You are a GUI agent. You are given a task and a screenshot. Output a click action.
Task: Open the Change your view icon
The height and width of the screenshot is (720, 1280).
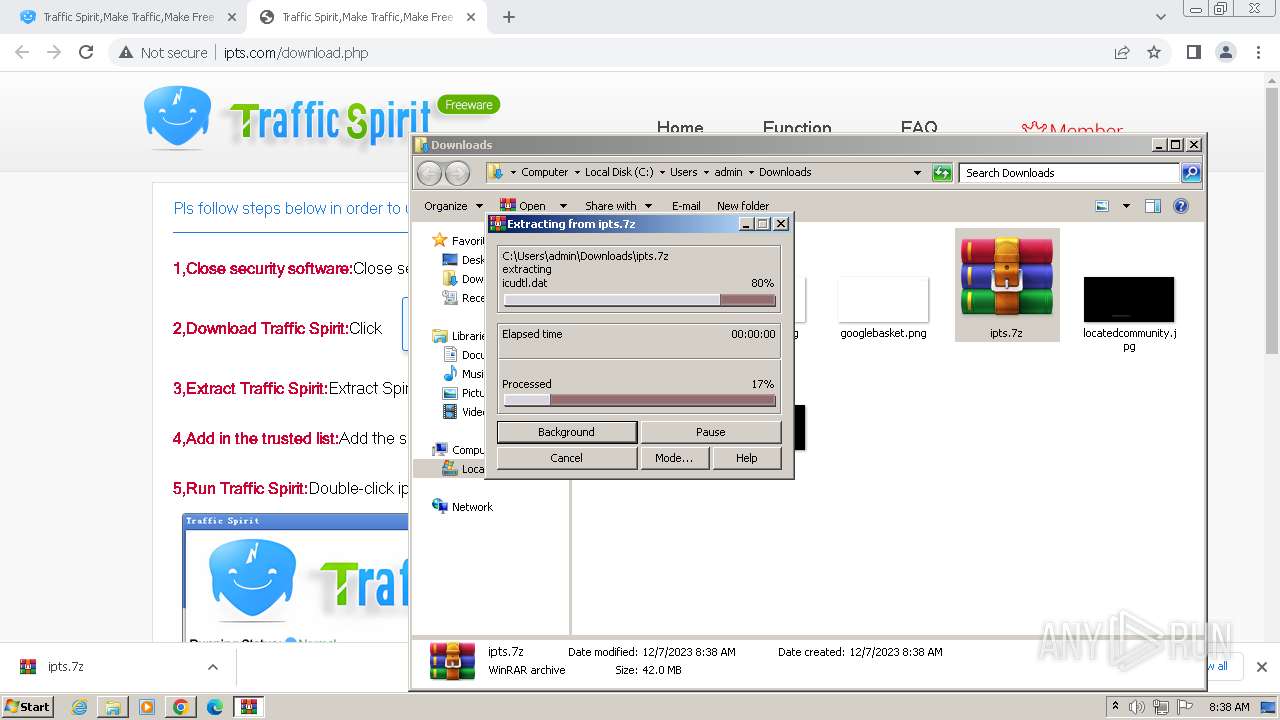pyautogui.click(x=1102, y=206)
